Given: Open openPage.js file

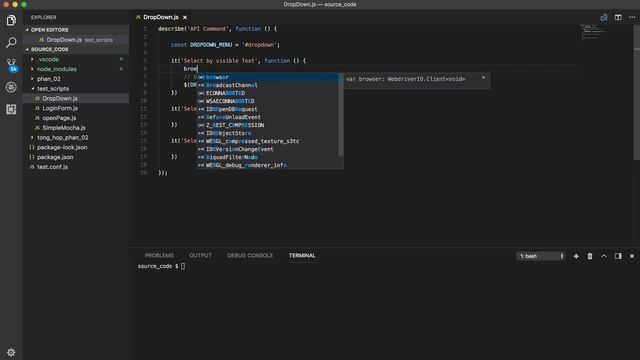Looking at the screenshot, I should (x=76, y=118).
